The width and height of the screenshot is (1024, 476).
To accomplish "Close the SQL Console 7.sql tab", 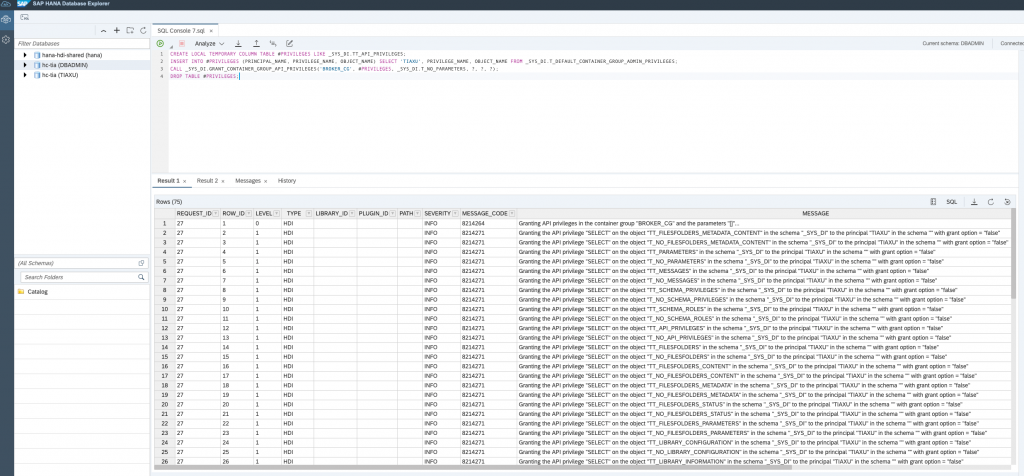I will pos(211,31).
